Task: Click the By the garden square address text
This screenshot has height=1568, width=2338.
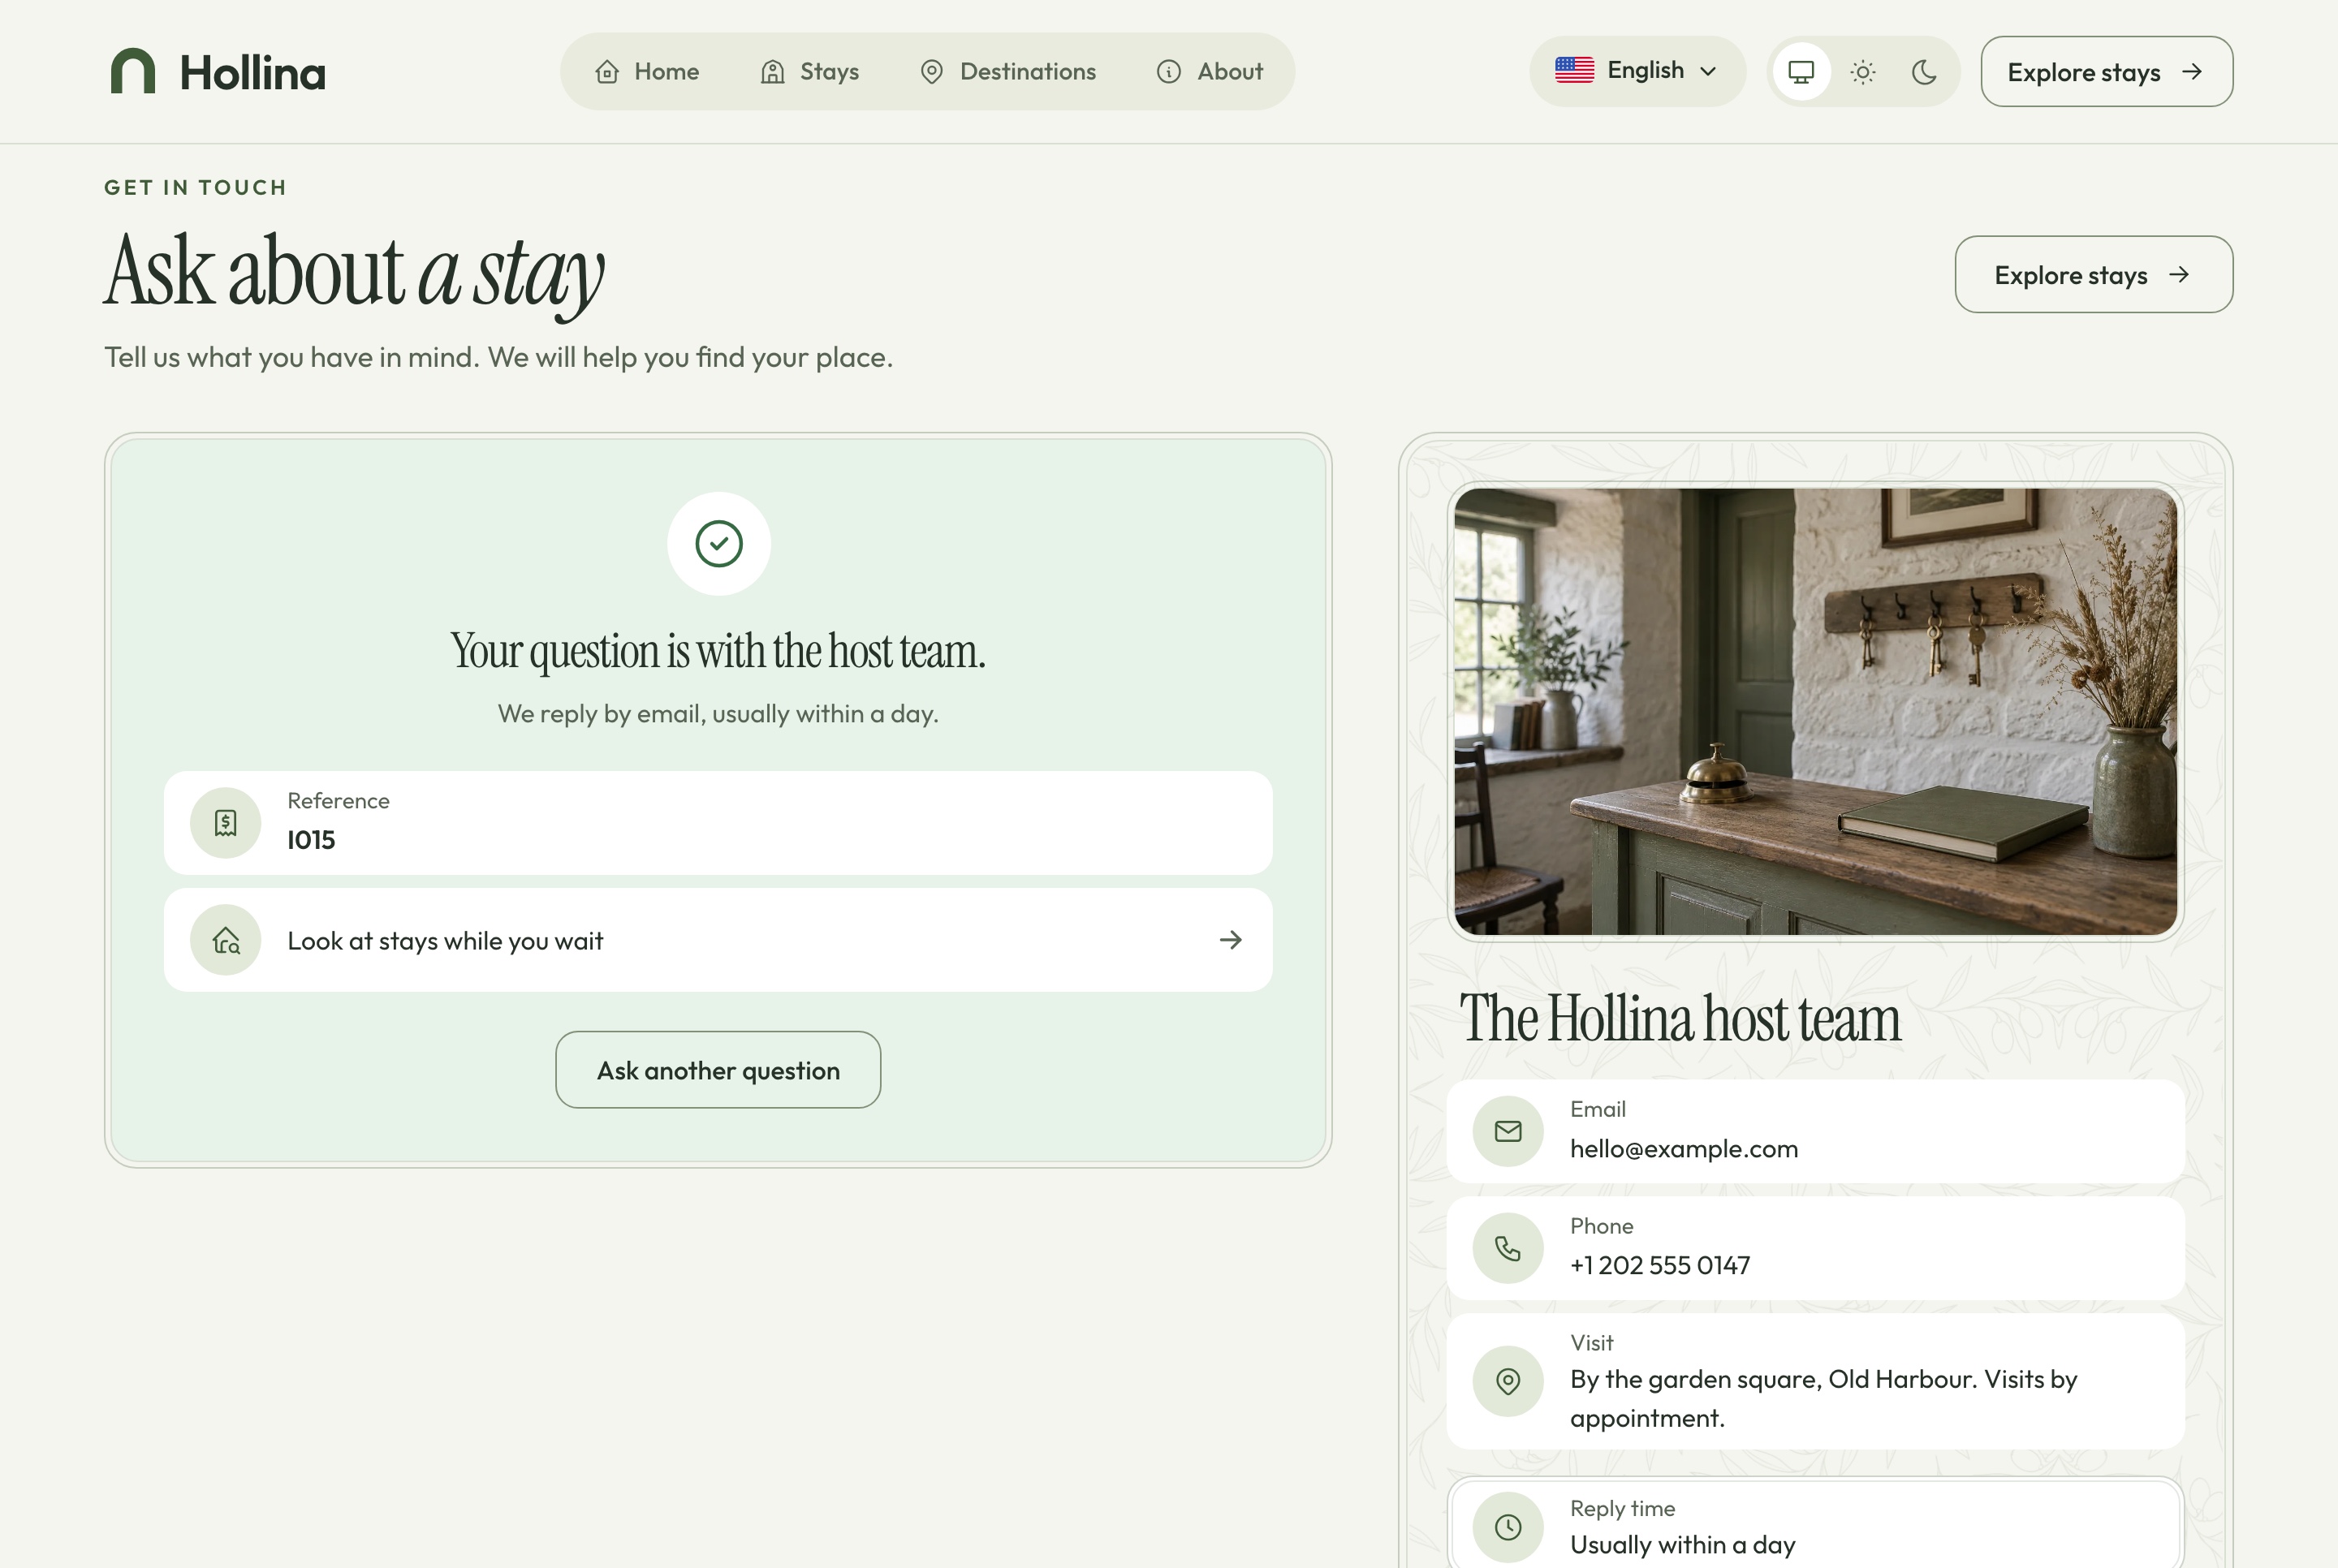Action: [1823, 1399]
